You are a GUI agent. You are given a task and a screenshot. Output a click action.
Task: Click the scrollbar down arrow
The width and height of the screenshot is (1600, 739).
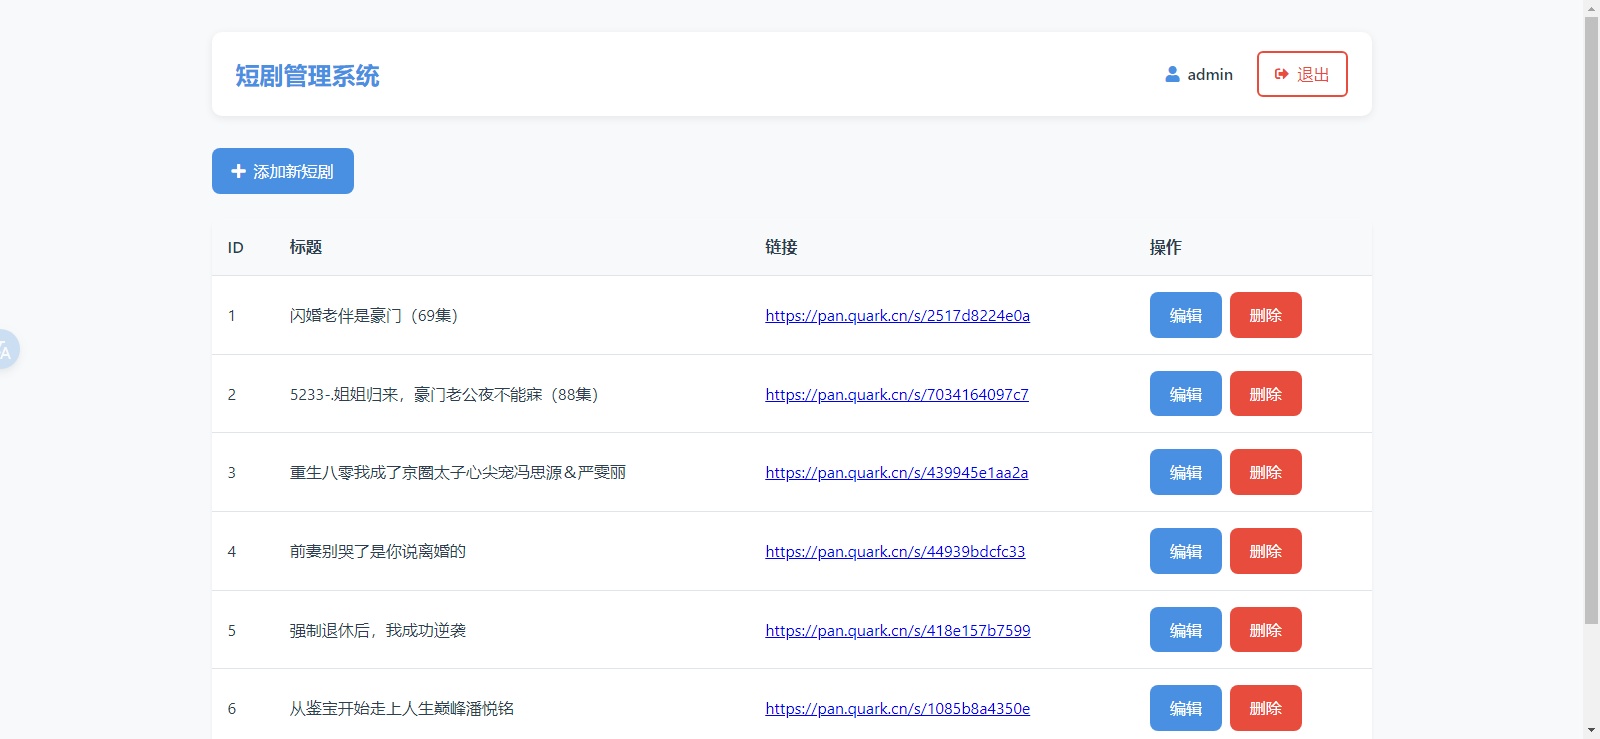1591,731
